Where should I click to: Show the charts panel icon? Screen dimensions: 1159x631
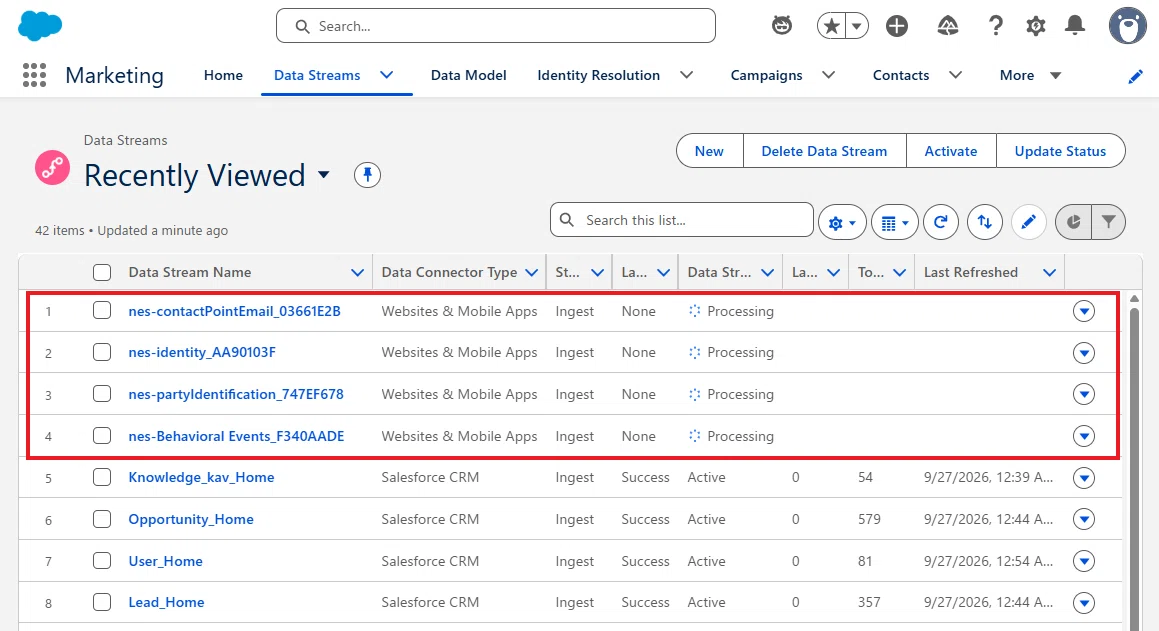pos(1074,222)
